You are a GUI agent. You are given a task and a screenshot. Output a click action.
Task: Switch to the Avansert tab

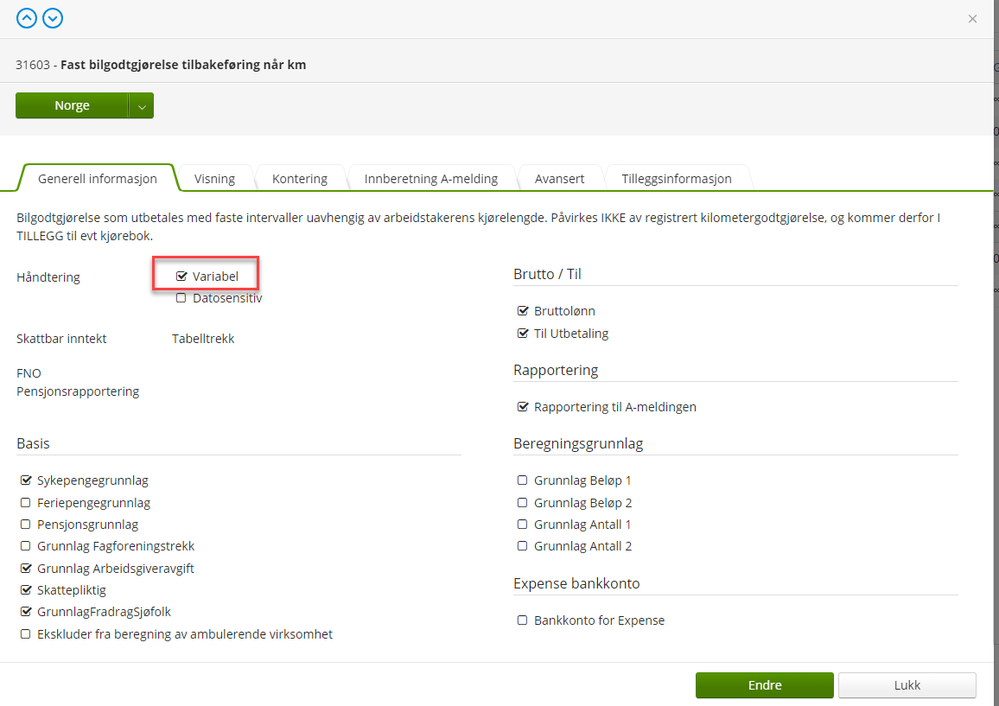click(559, 178)
